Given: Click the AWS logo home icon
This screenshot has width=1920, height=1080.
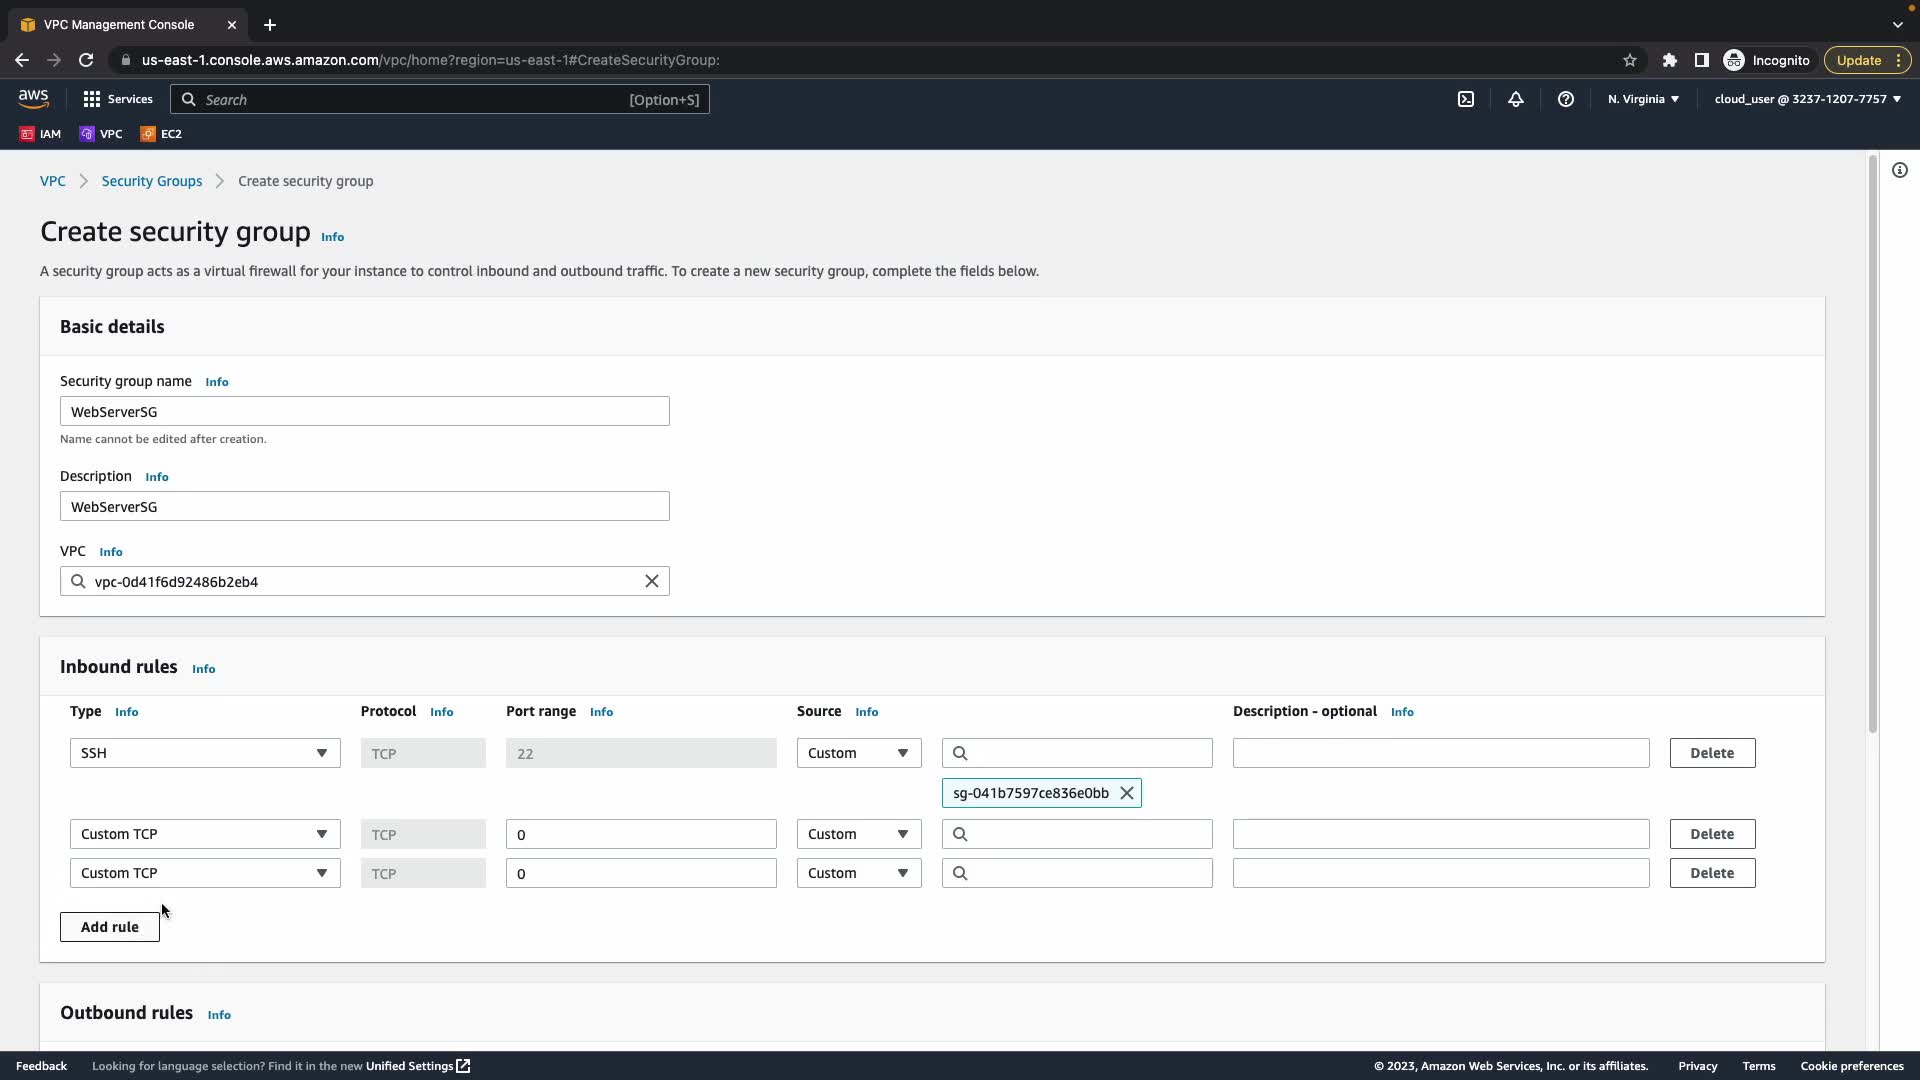Looking at the screenshot, I should pos(33,99).
